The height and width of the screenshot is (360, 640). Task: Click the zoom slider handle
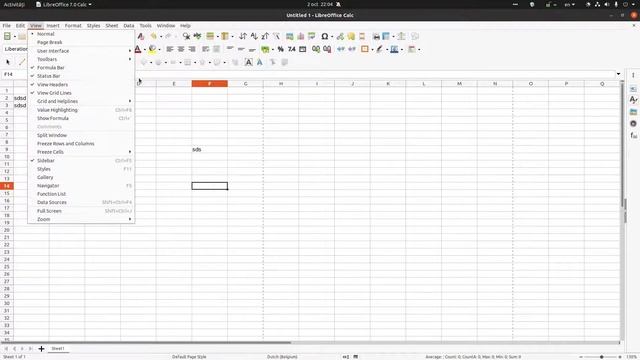point(602,357)
